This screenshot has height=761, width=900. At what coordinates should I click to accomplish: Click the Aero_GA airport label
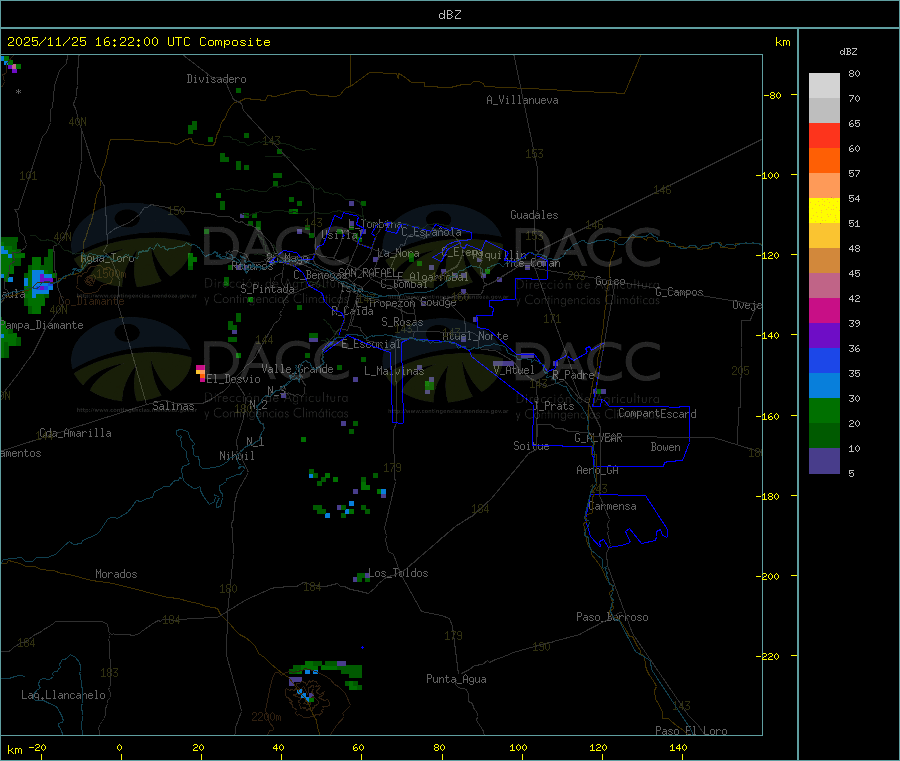click(598, 470)
